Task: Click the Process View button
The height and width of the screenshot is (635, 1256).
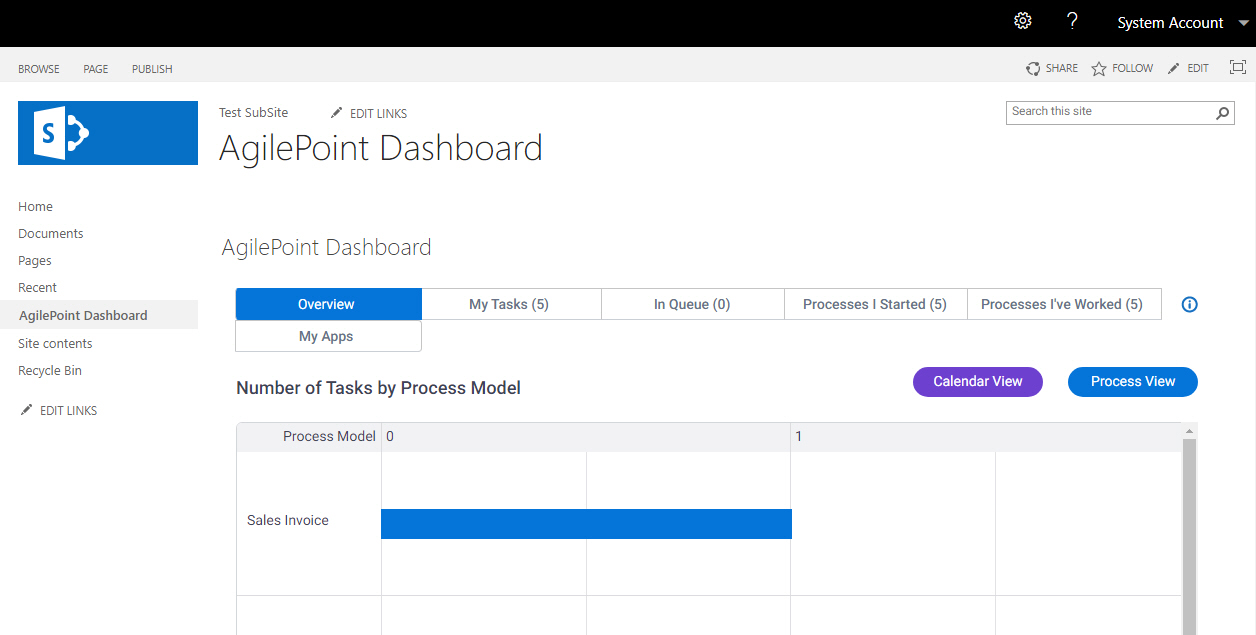Action: (x=1133, y=381)
